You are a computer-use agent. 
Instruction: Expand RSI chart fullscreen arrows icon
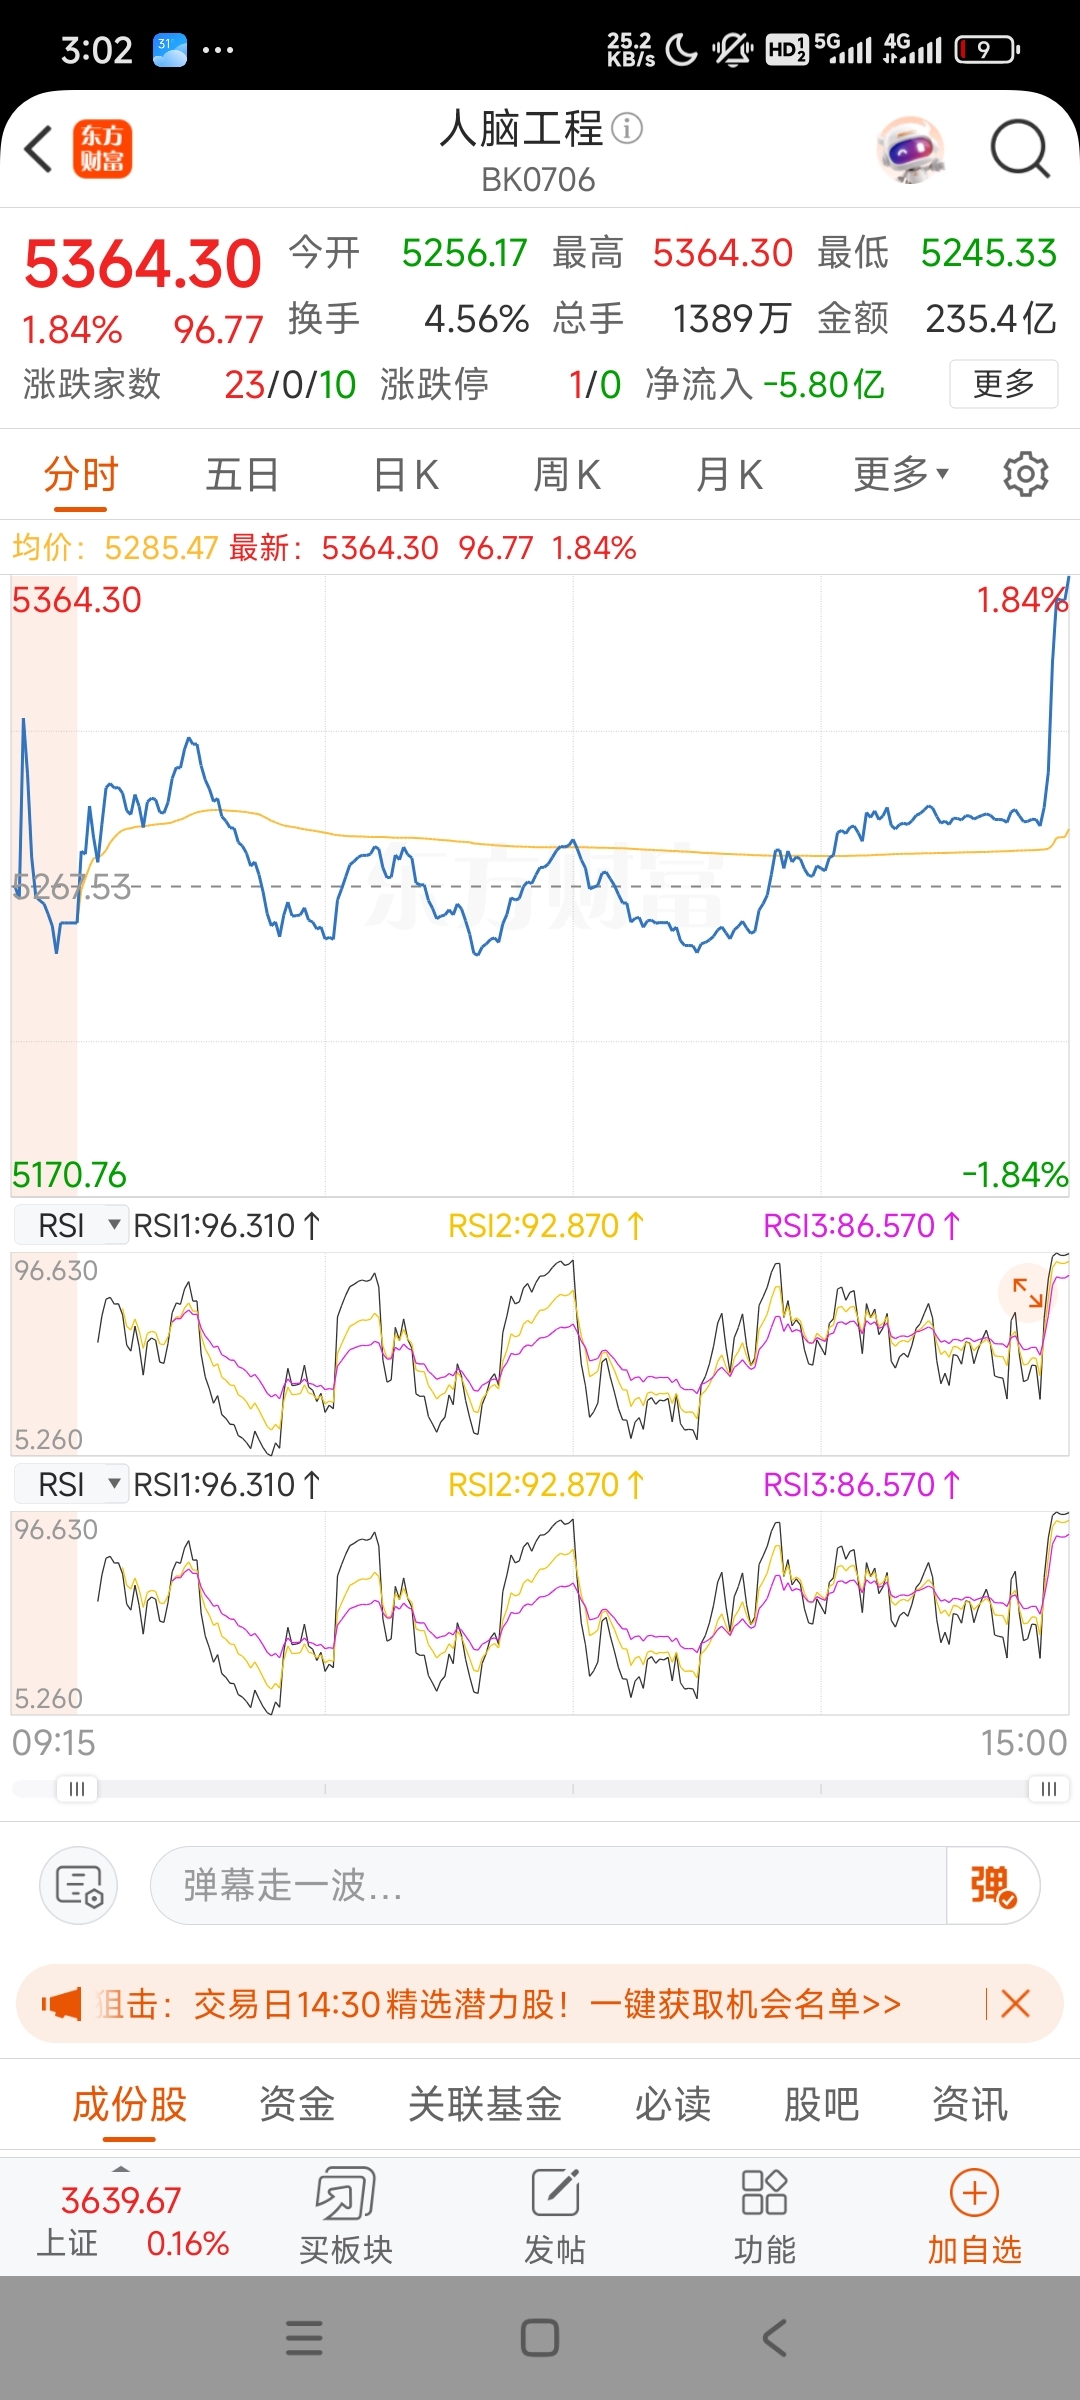click(1027, 1292)
